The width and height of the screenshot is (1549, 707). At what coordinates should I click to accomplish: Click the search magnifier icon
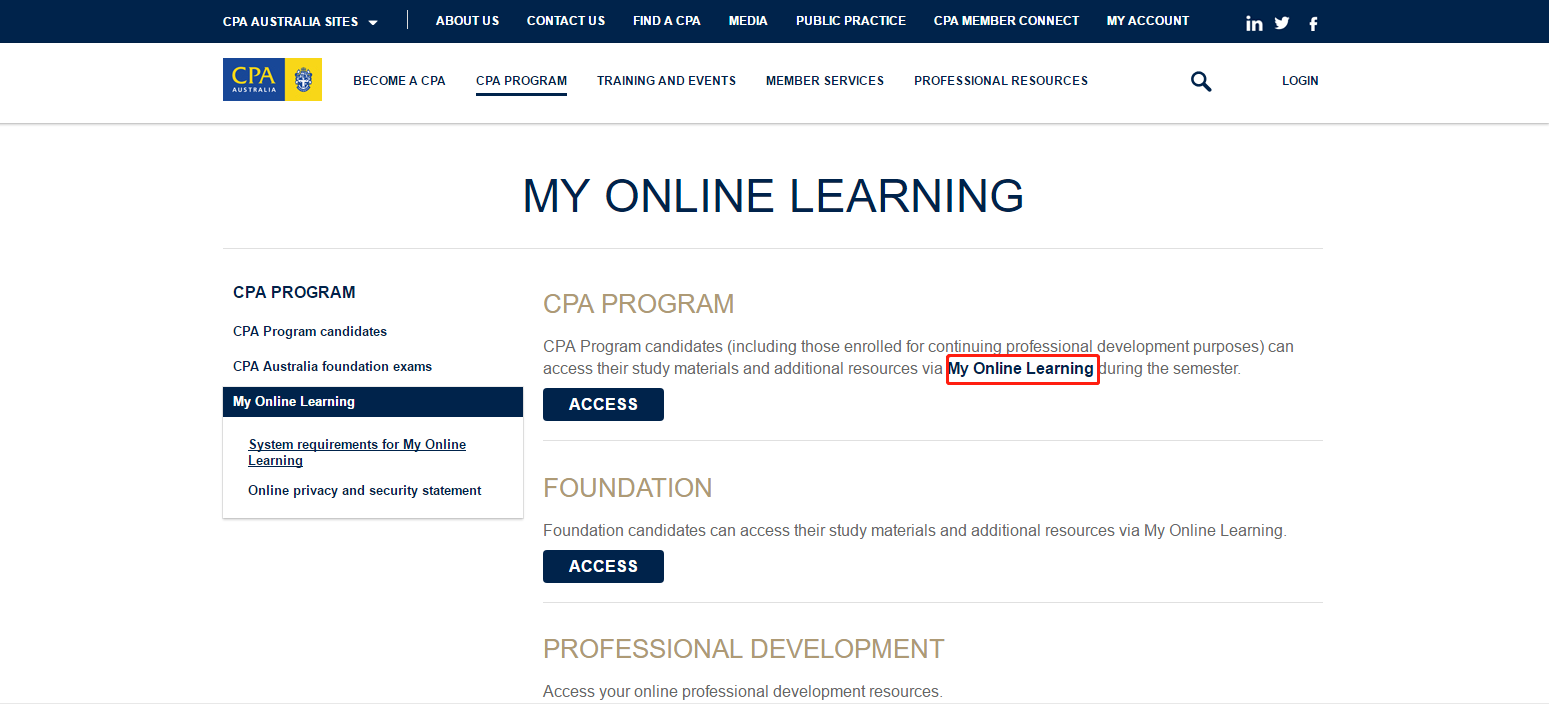click(1201, 81)
